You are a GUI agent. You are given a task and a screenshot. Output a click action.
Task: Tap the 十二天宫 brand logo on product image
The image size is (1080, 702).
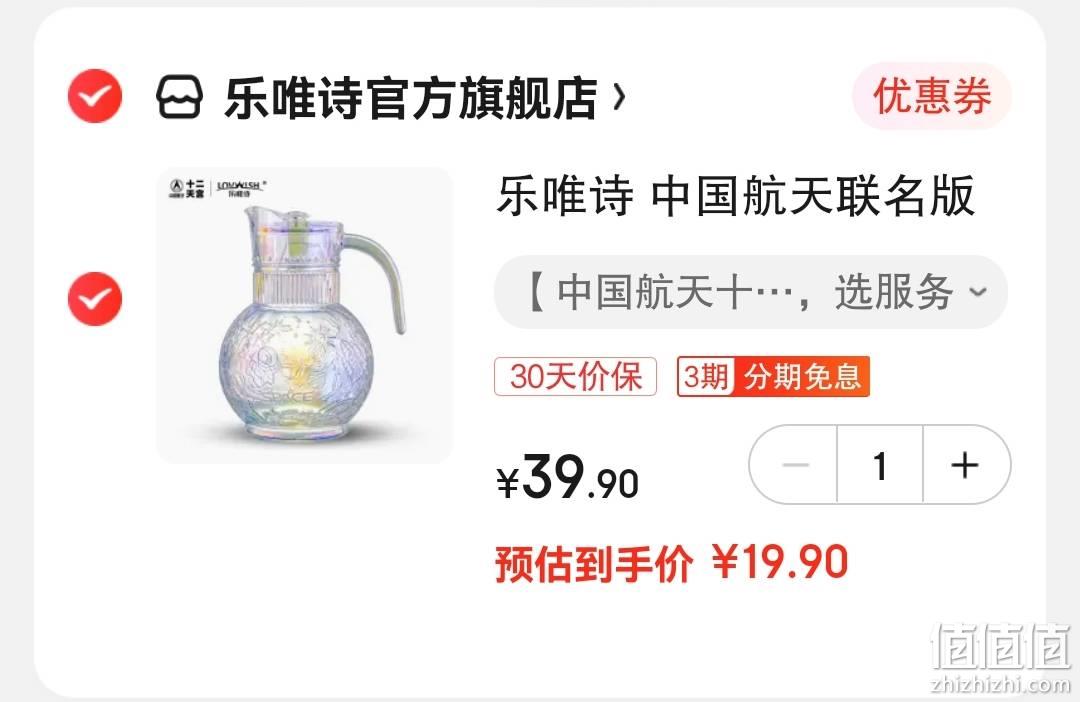tap(187, 188)
